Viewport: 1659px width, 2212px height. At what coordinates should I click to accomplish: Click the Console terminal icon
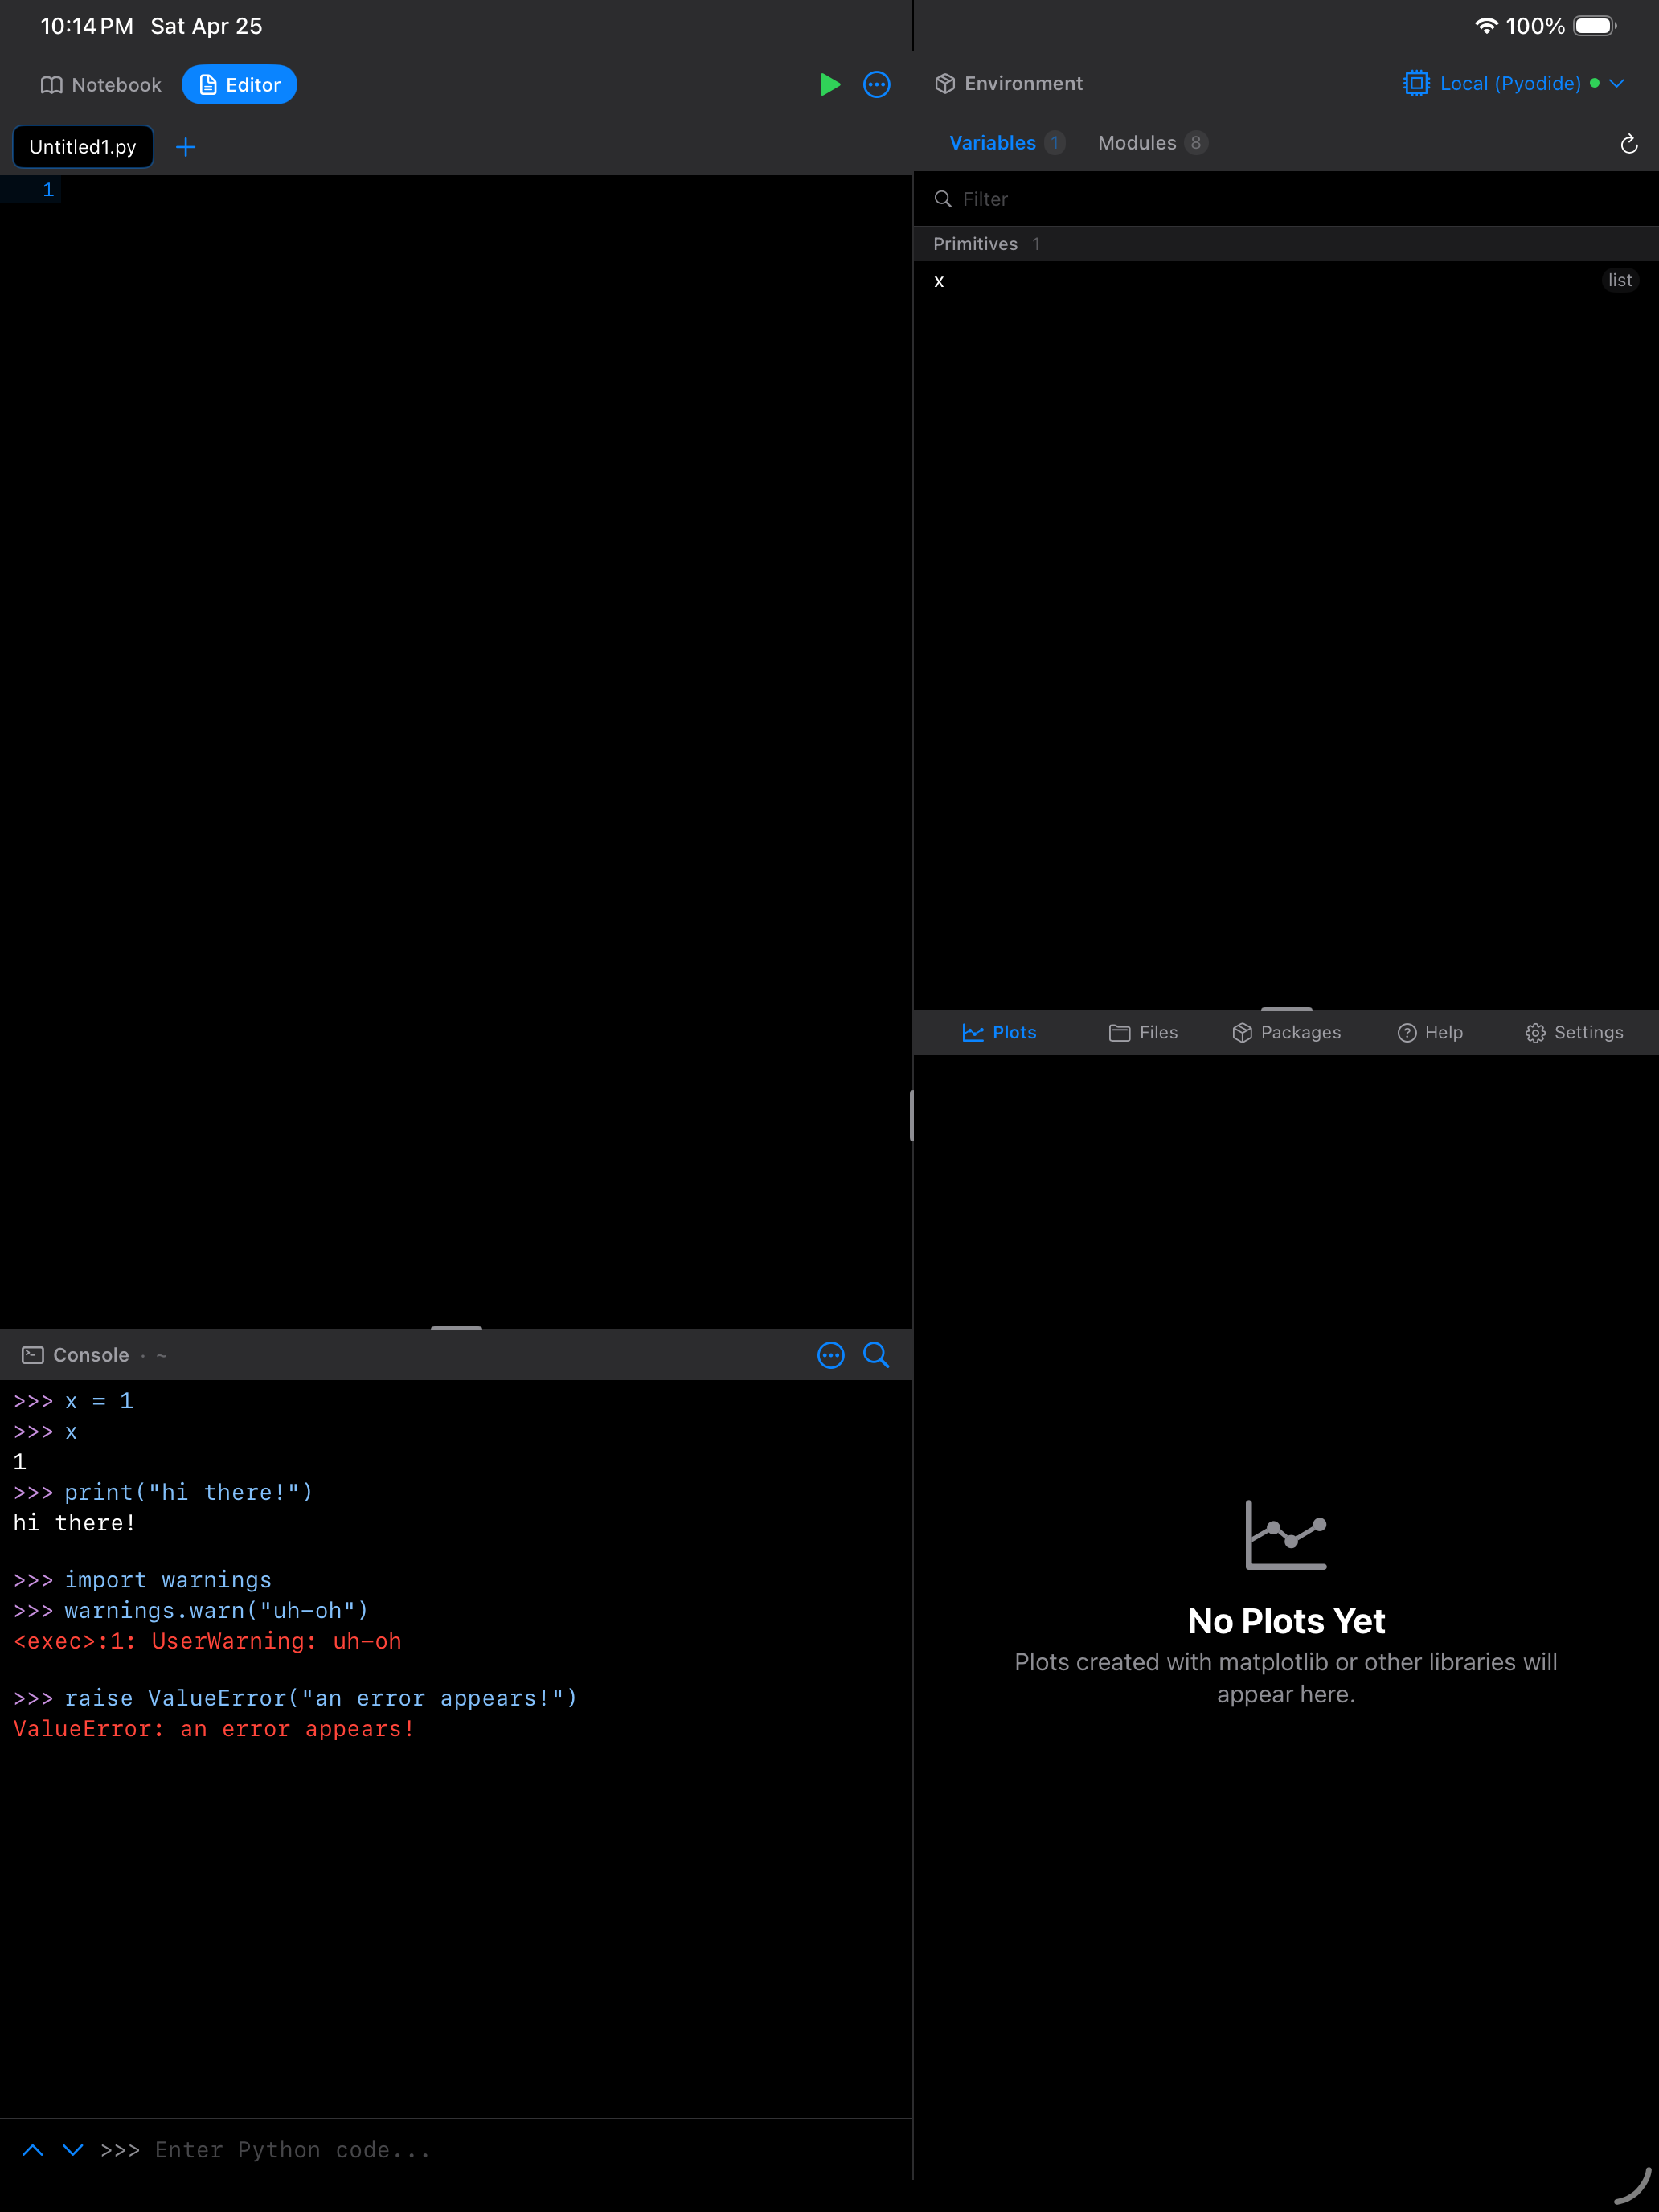click(33, 1355)
